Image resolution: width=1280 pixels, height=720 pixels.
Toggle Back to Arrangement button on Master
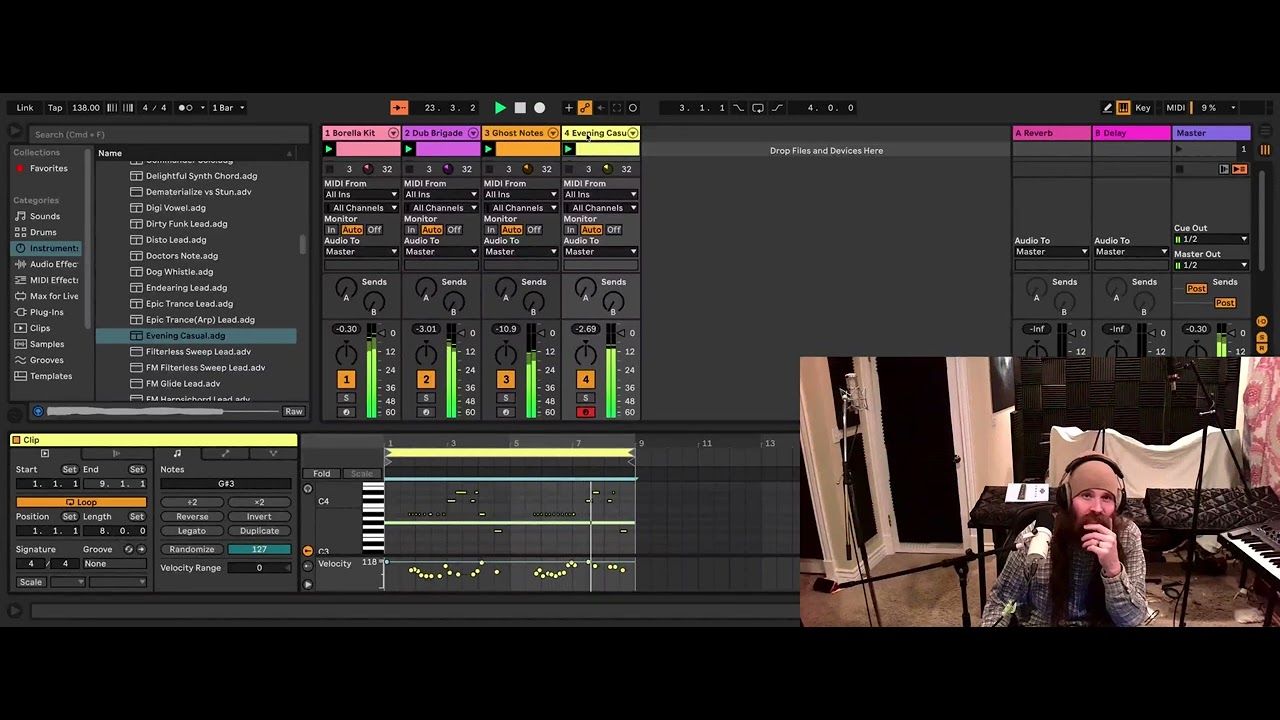(x=1240, y=169)
